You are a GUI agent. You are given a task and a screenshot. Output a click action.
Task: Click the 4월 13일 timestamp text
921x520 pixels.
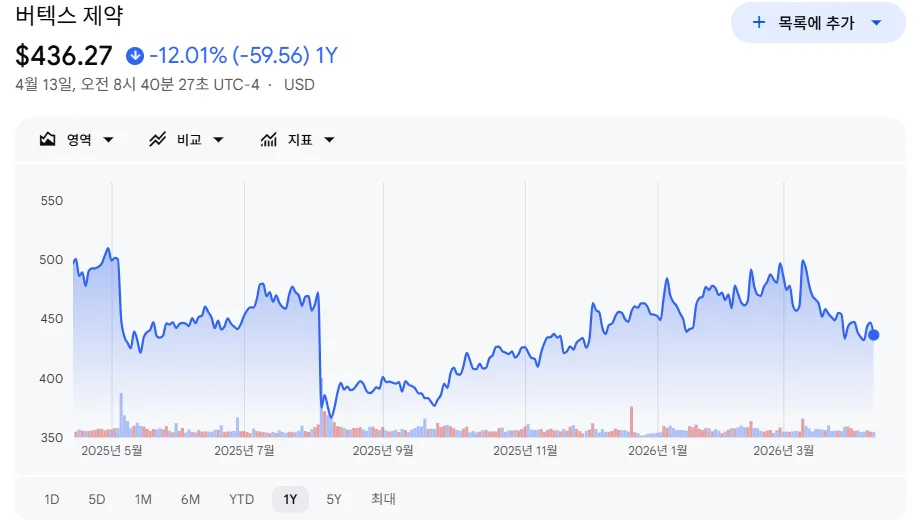(x=137, y=85)
